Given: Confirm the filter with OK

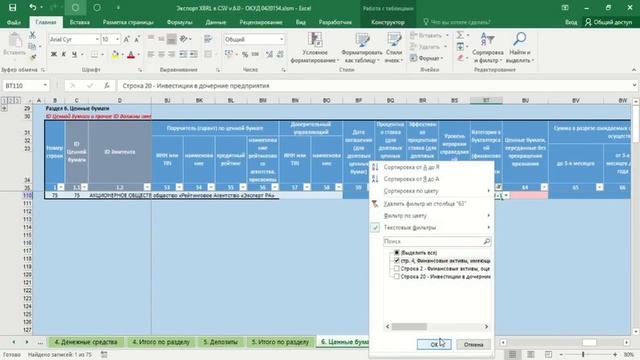Looking at the screenshot, I should pyautogui.click(x=434, y=344).
